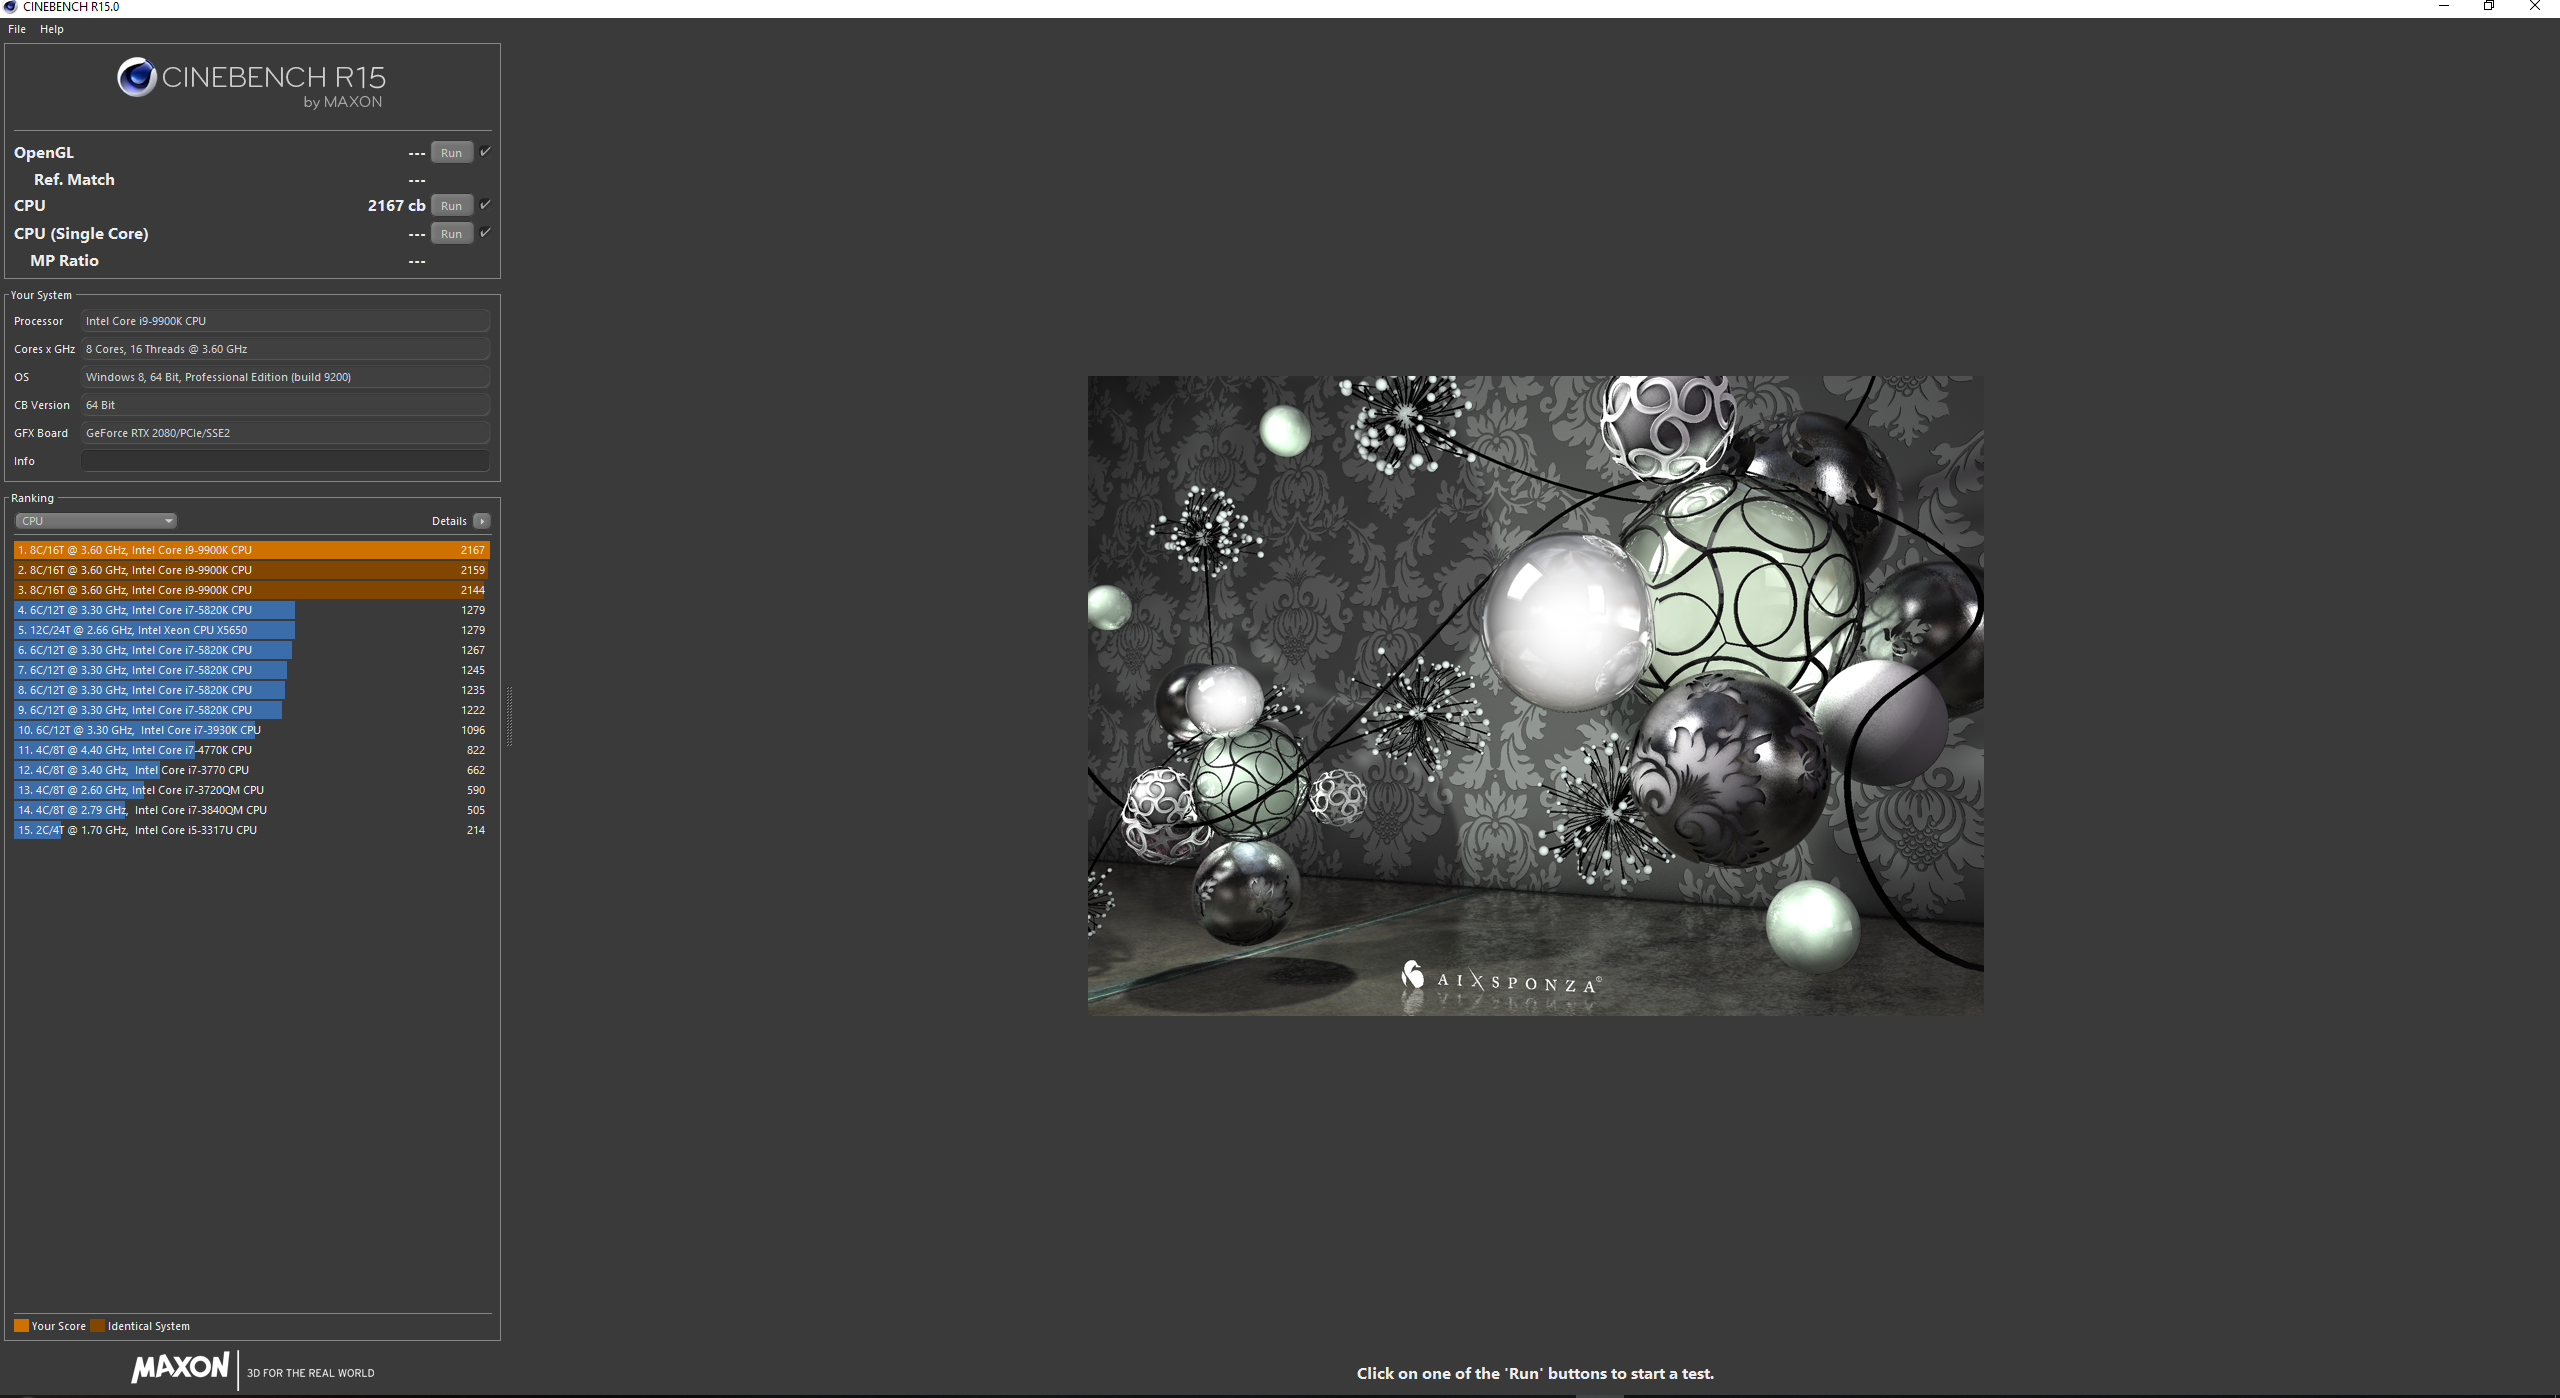The height and width of the screenshot is (1398, 2560).
Task: Click the MP Ratio label
Action: click(64, 260)
